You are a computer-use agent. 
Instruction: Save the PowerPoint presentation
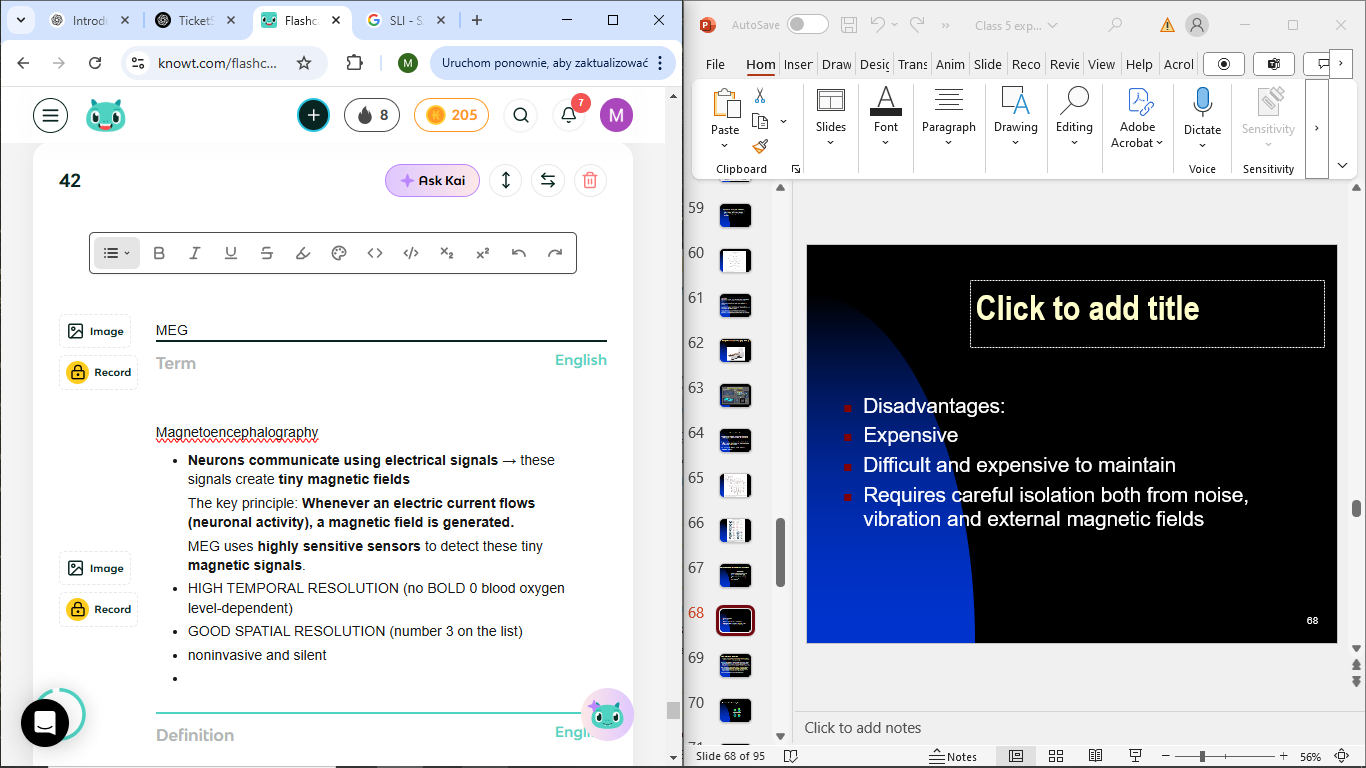(x=849, y=25)
